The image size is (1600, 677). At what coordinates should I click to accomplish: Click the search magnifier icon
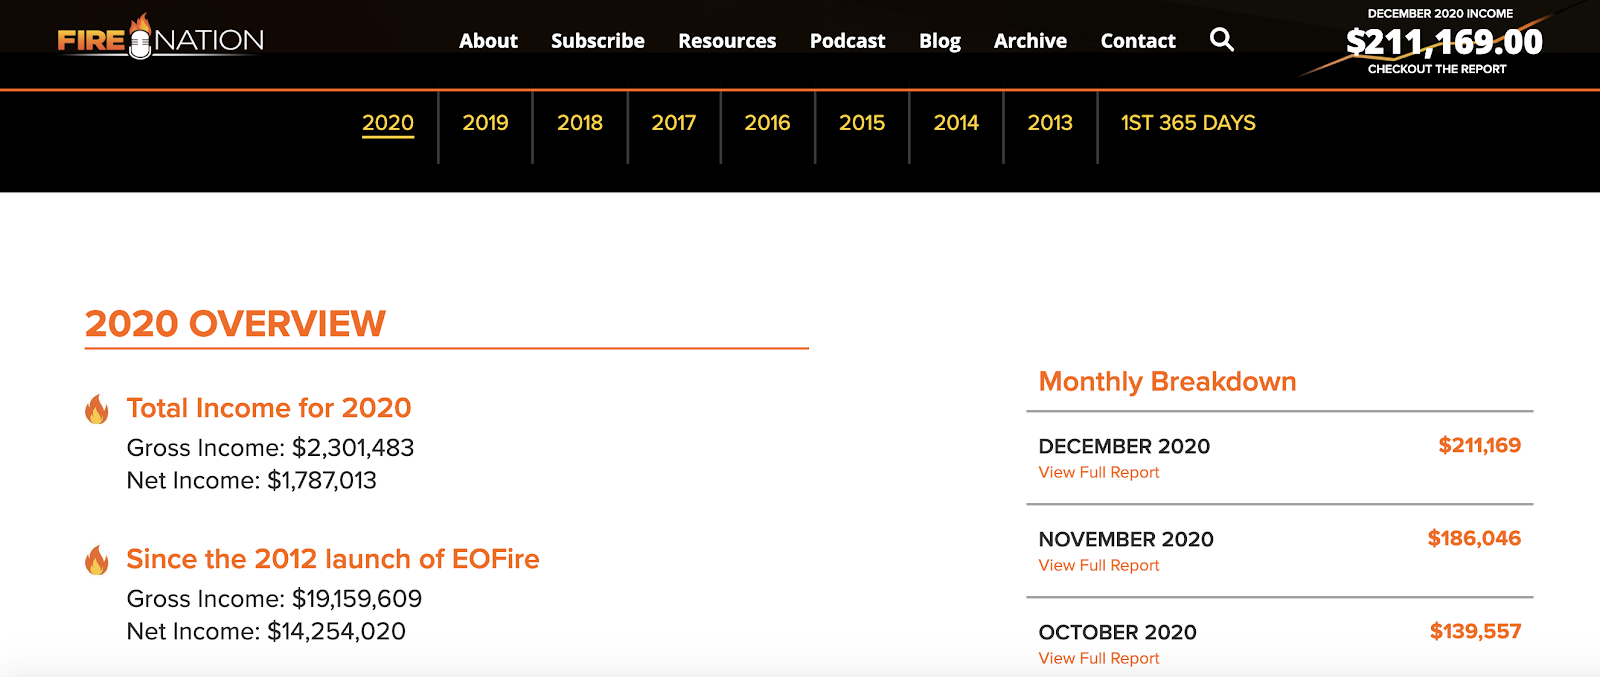tap(1222, 40)
